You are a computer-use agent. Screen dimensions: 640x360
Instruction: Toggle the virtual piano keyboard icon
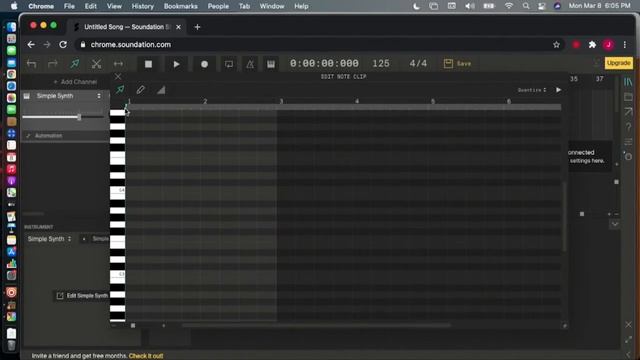[271, 64]
